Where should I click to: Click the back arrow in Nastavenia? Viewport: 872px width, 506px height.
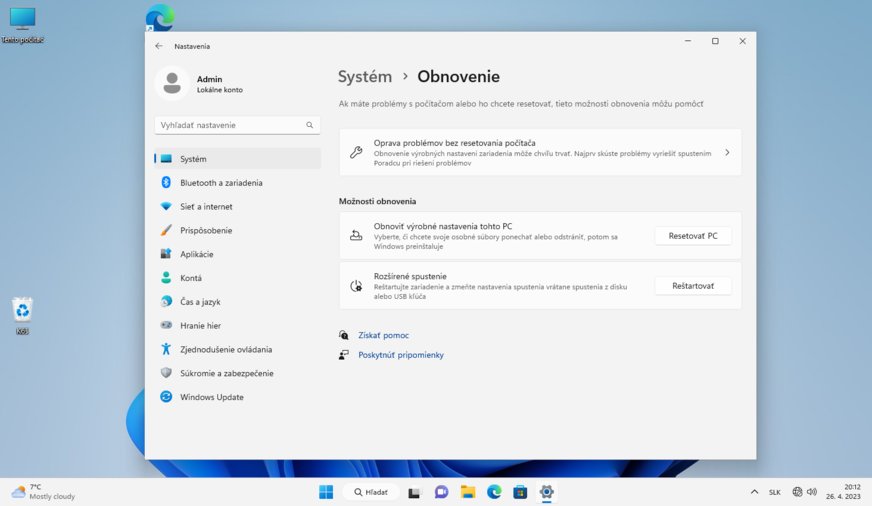click(x=159, y=46)
